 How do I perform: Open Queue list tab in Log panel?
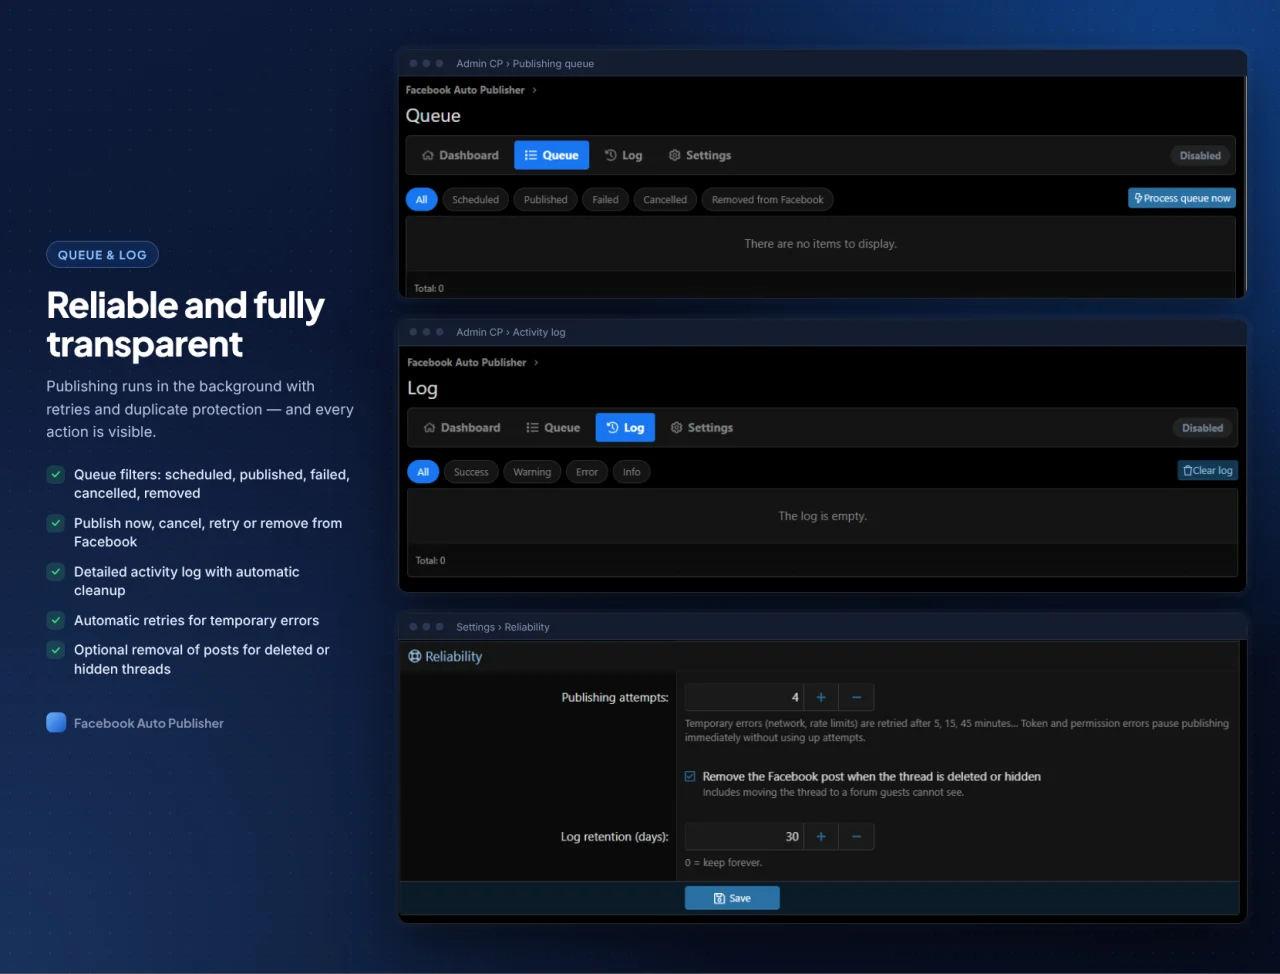[x=553, y=428]
